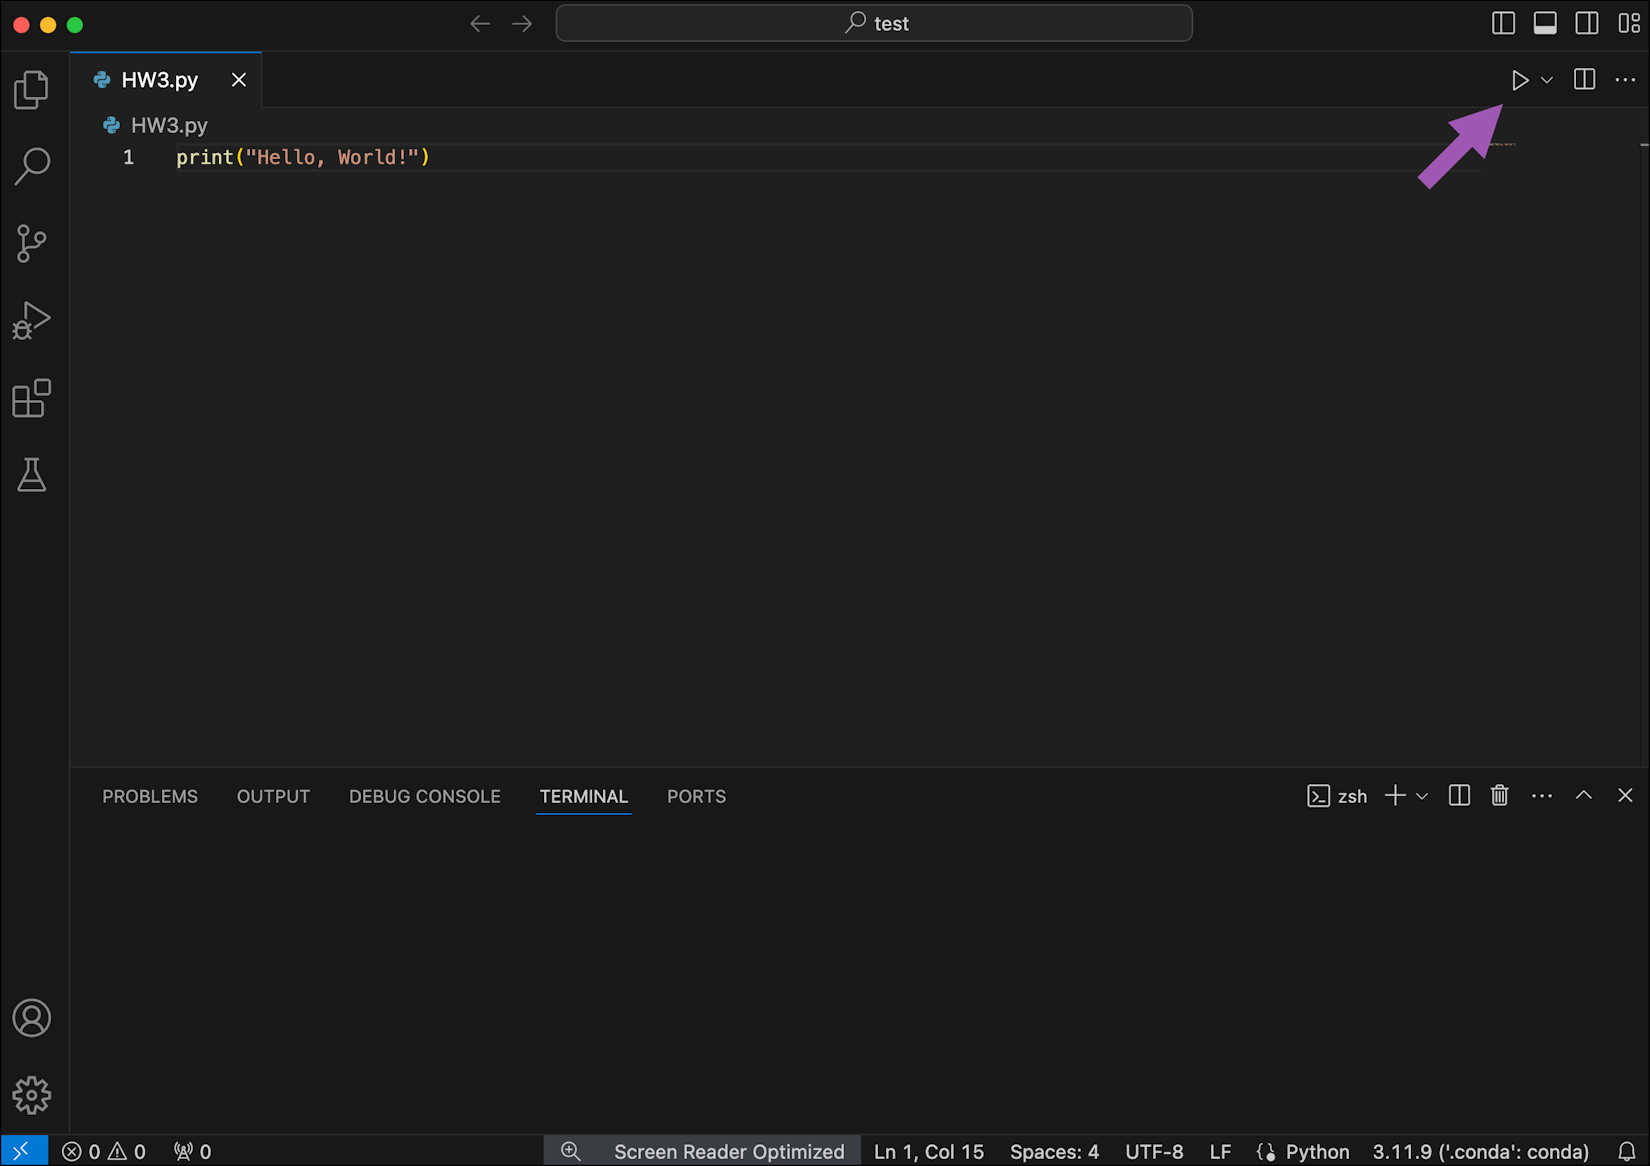The width and height of the screenshot is (1650, 1166).
Task: Split the editor to the right
Action: coord(1583,79)
